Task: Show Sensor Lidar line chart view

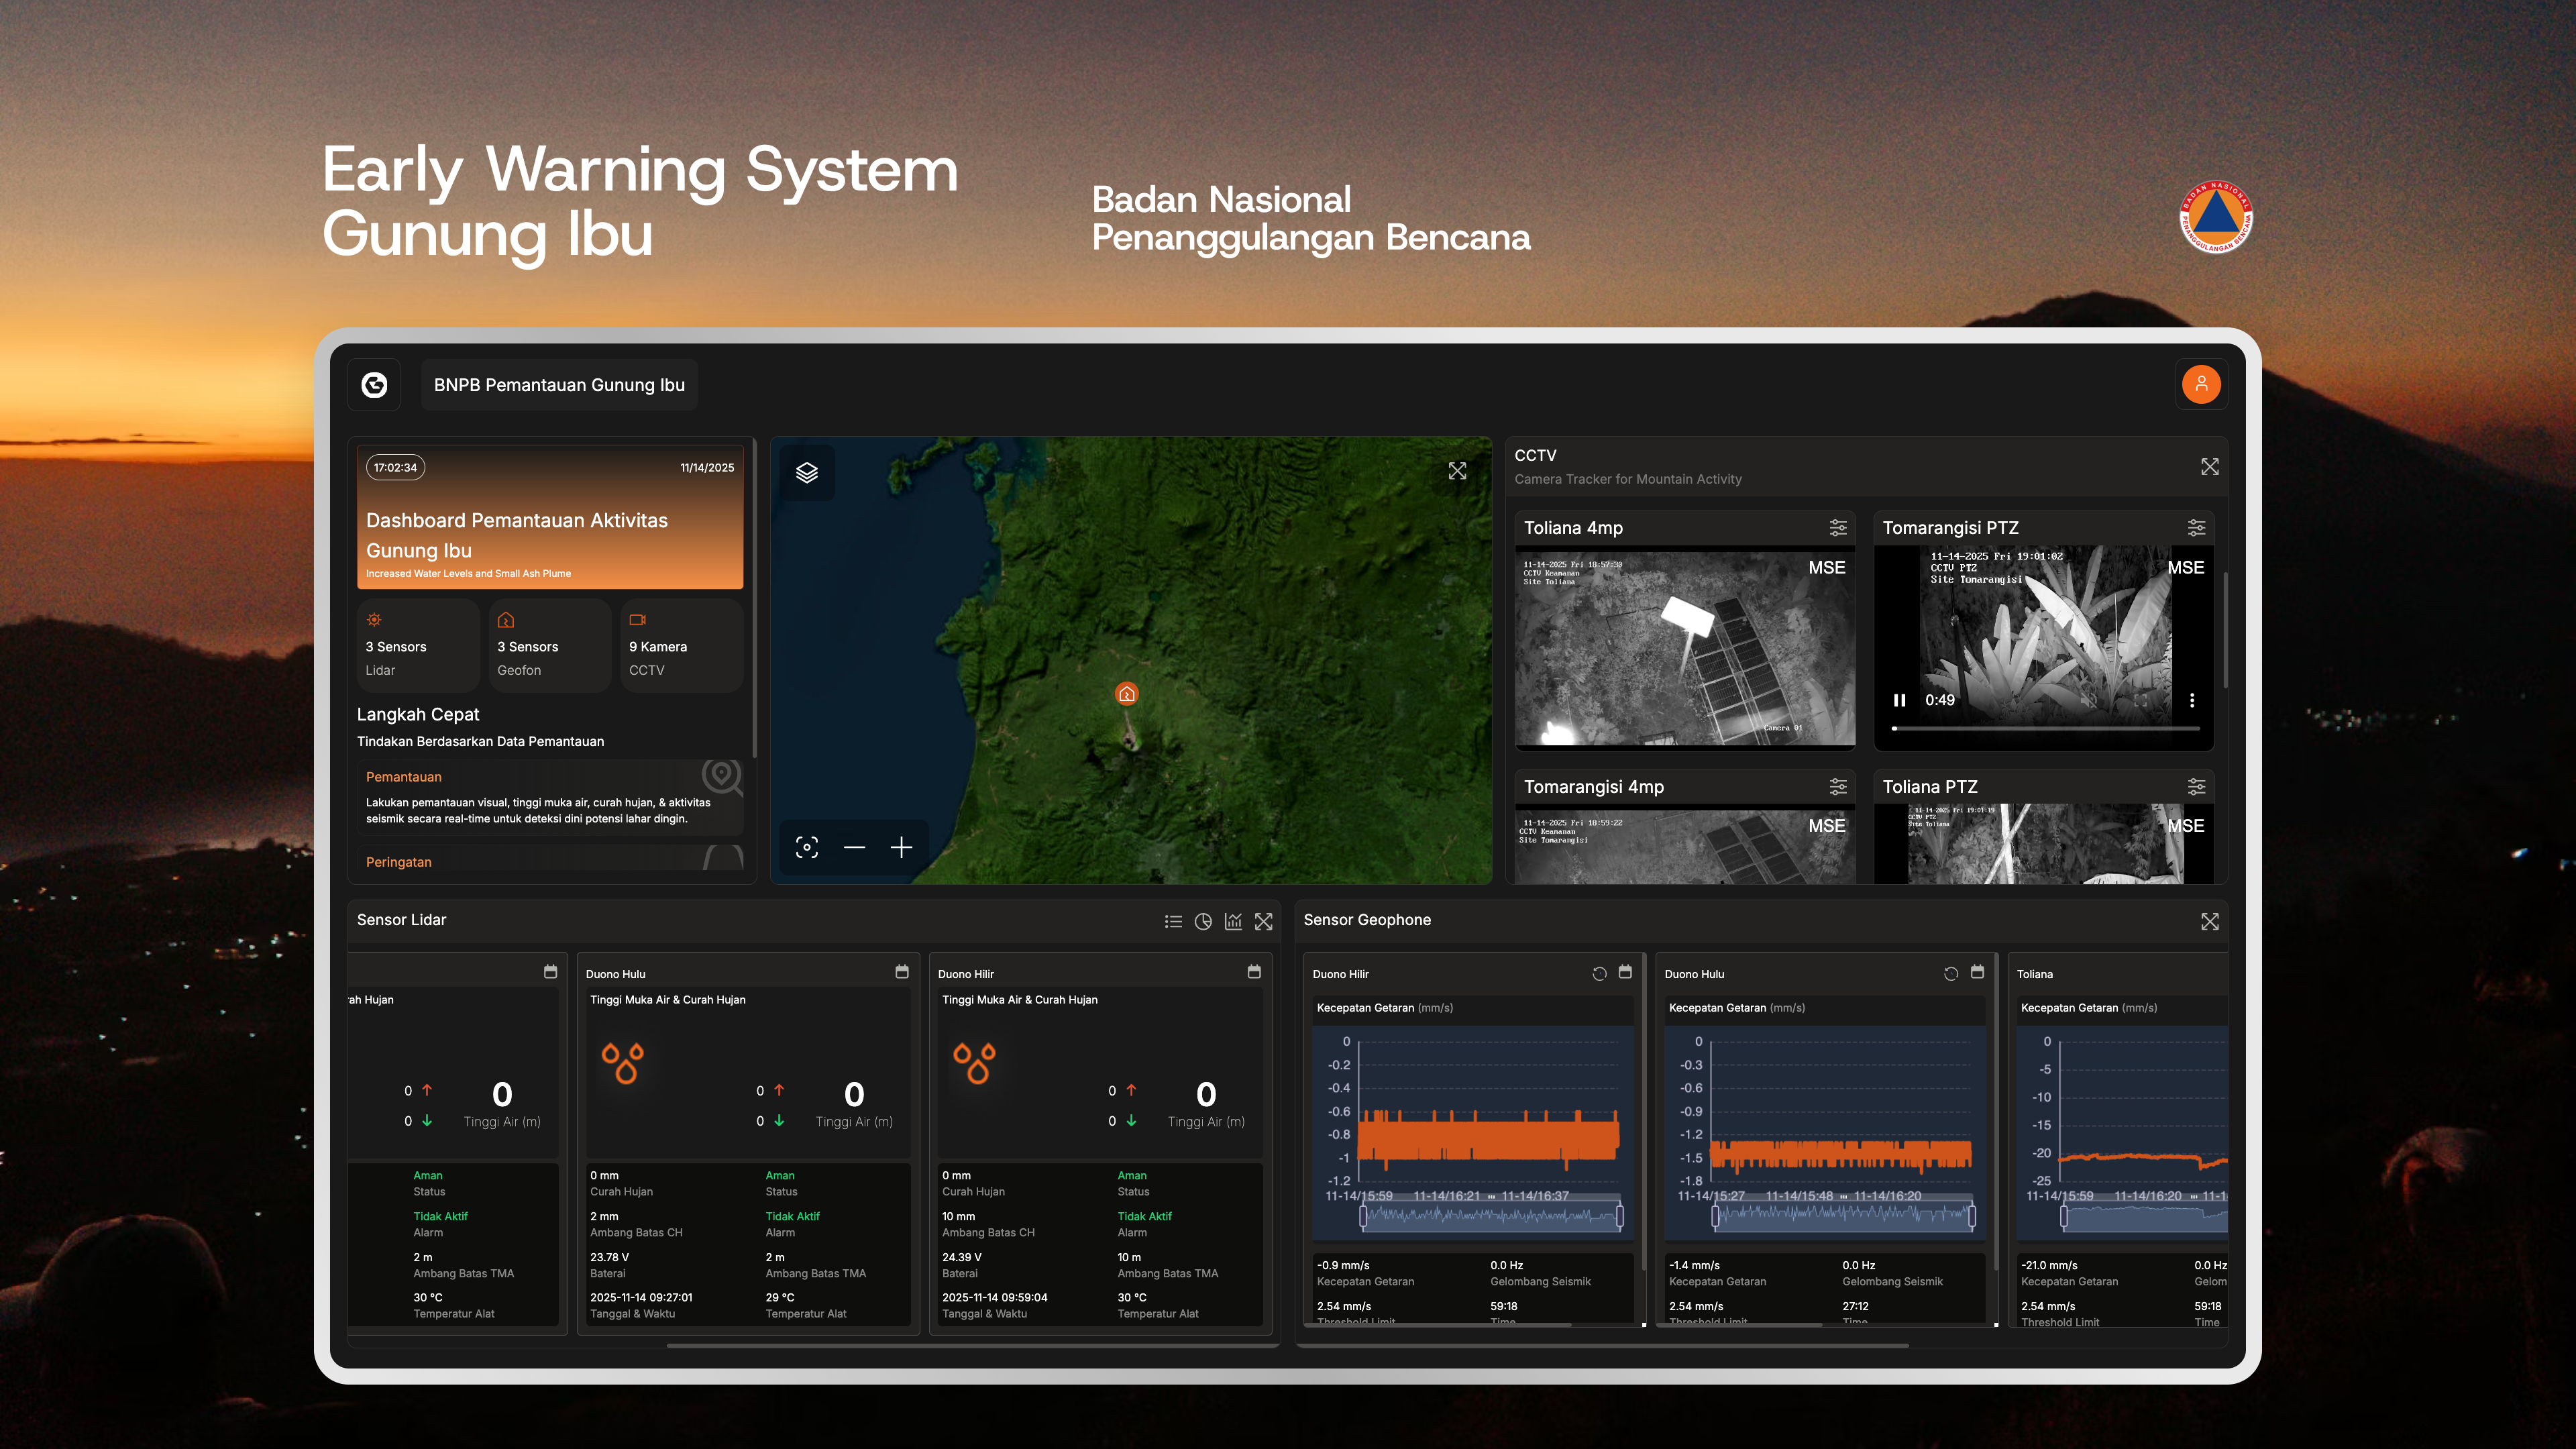Action: click(x=1233, y=921)
